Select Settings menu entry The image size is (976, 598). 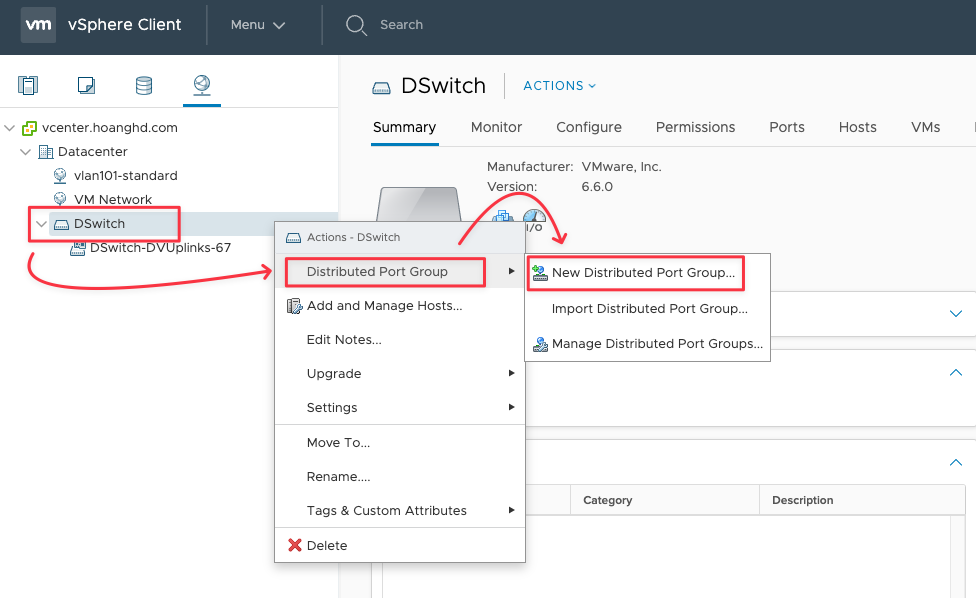click(400, 408)
